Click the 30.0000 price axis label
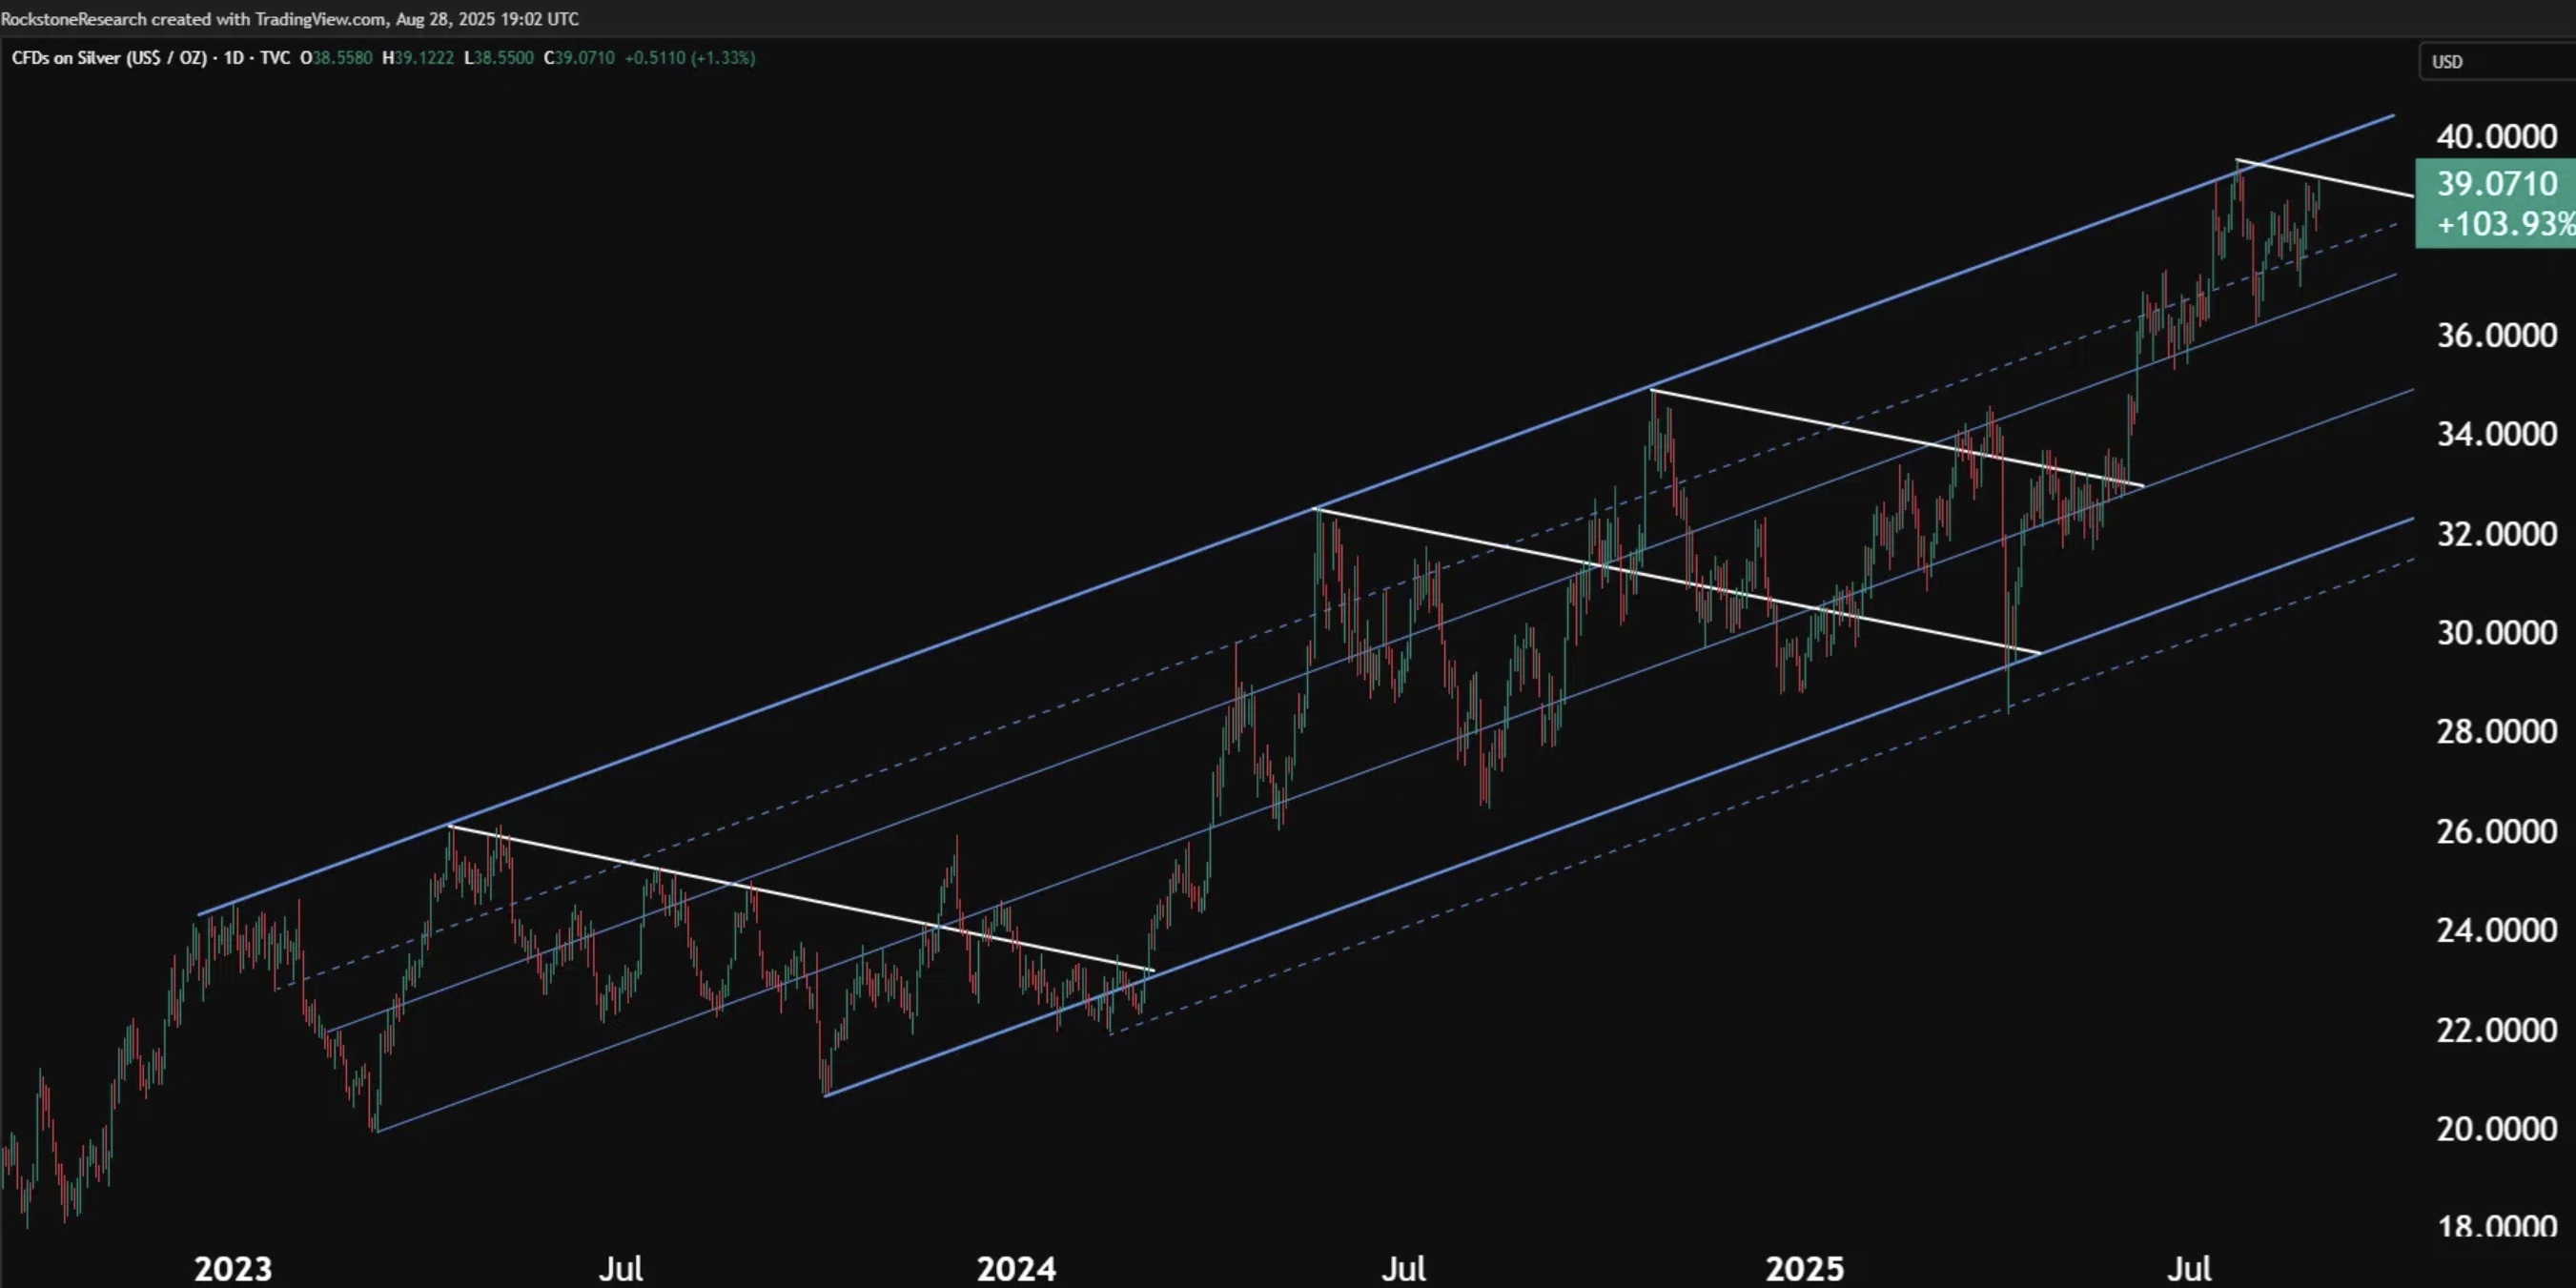2576x1288 pixels. (x=2496, y=633)
